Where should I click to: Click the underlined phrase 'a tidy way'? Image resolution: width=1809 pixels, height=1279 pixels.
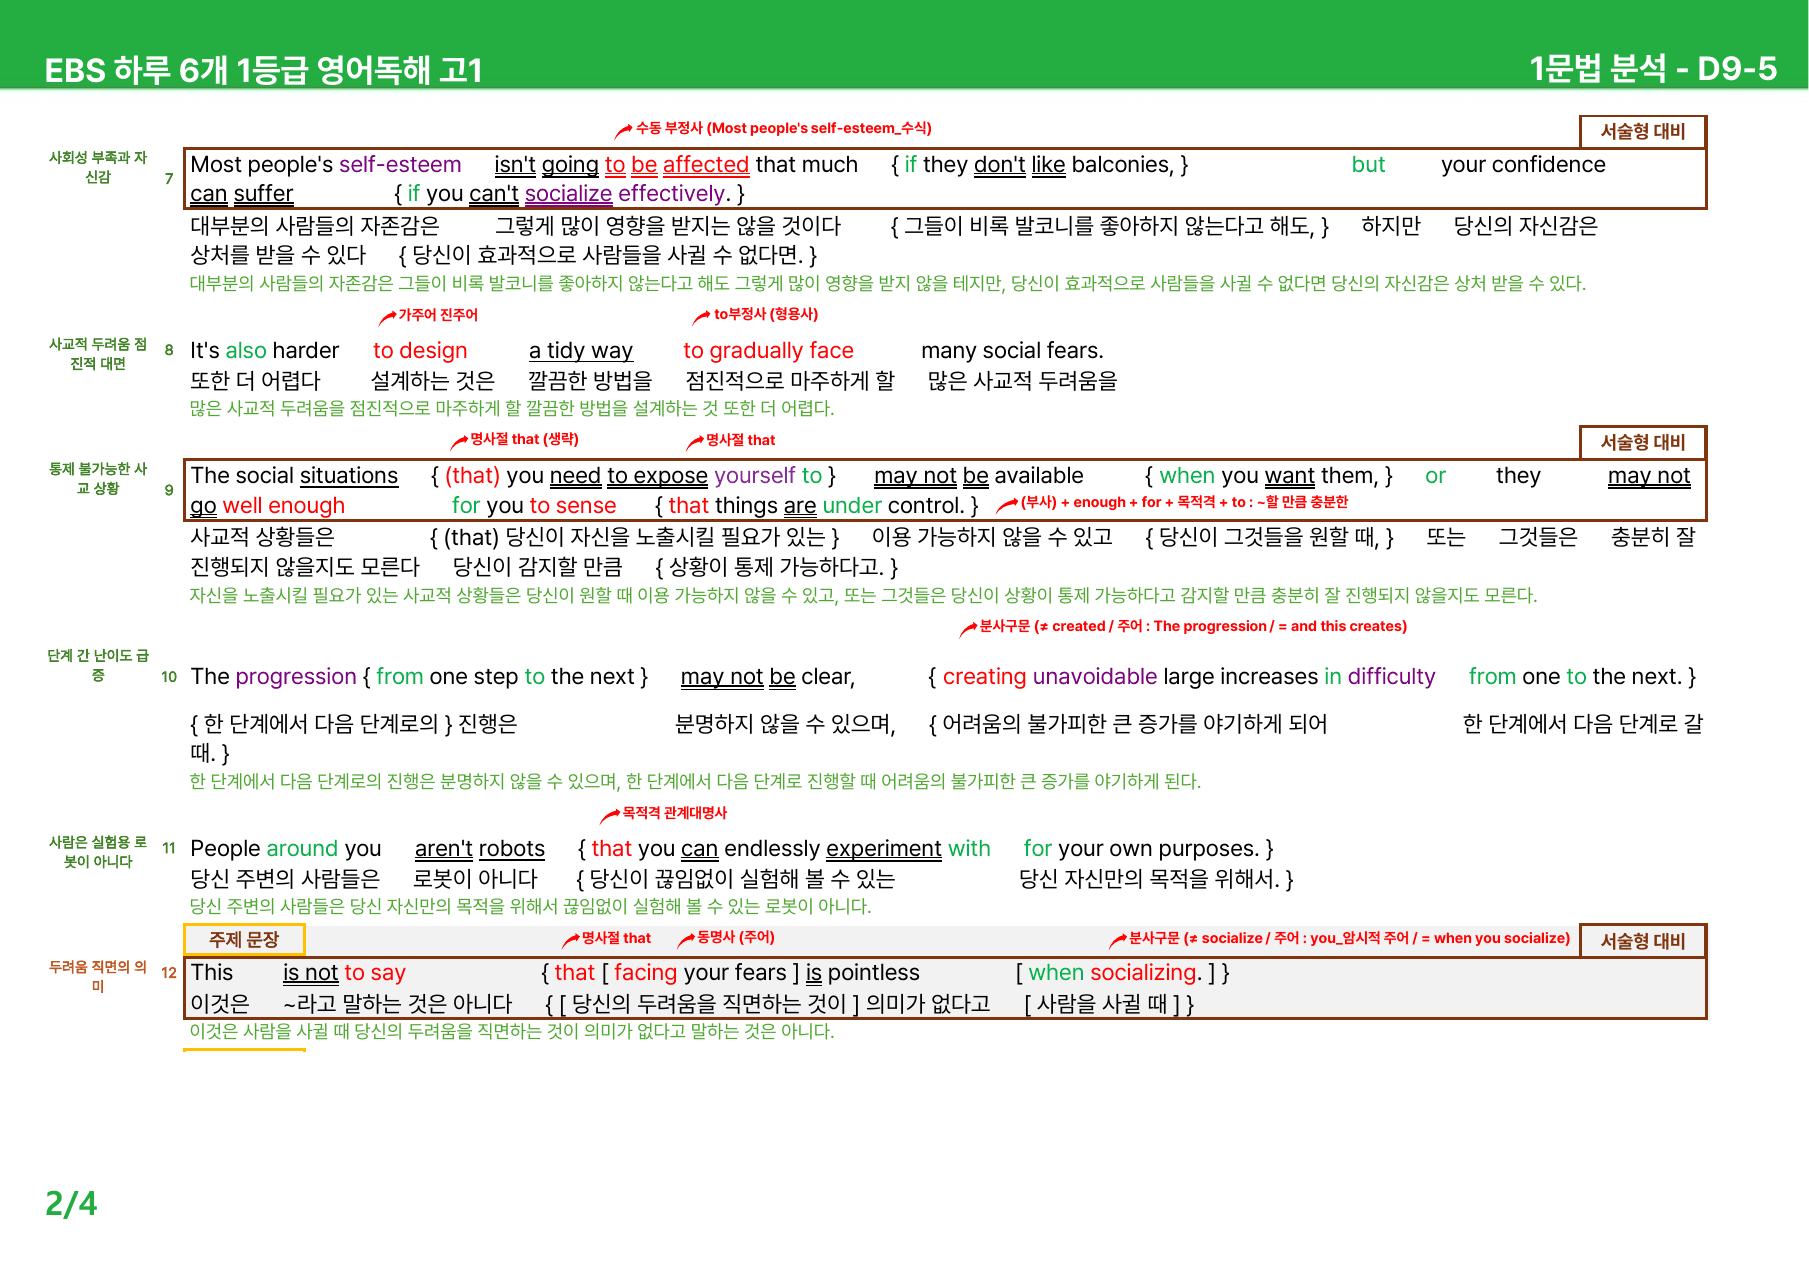(x=581, y=350)
